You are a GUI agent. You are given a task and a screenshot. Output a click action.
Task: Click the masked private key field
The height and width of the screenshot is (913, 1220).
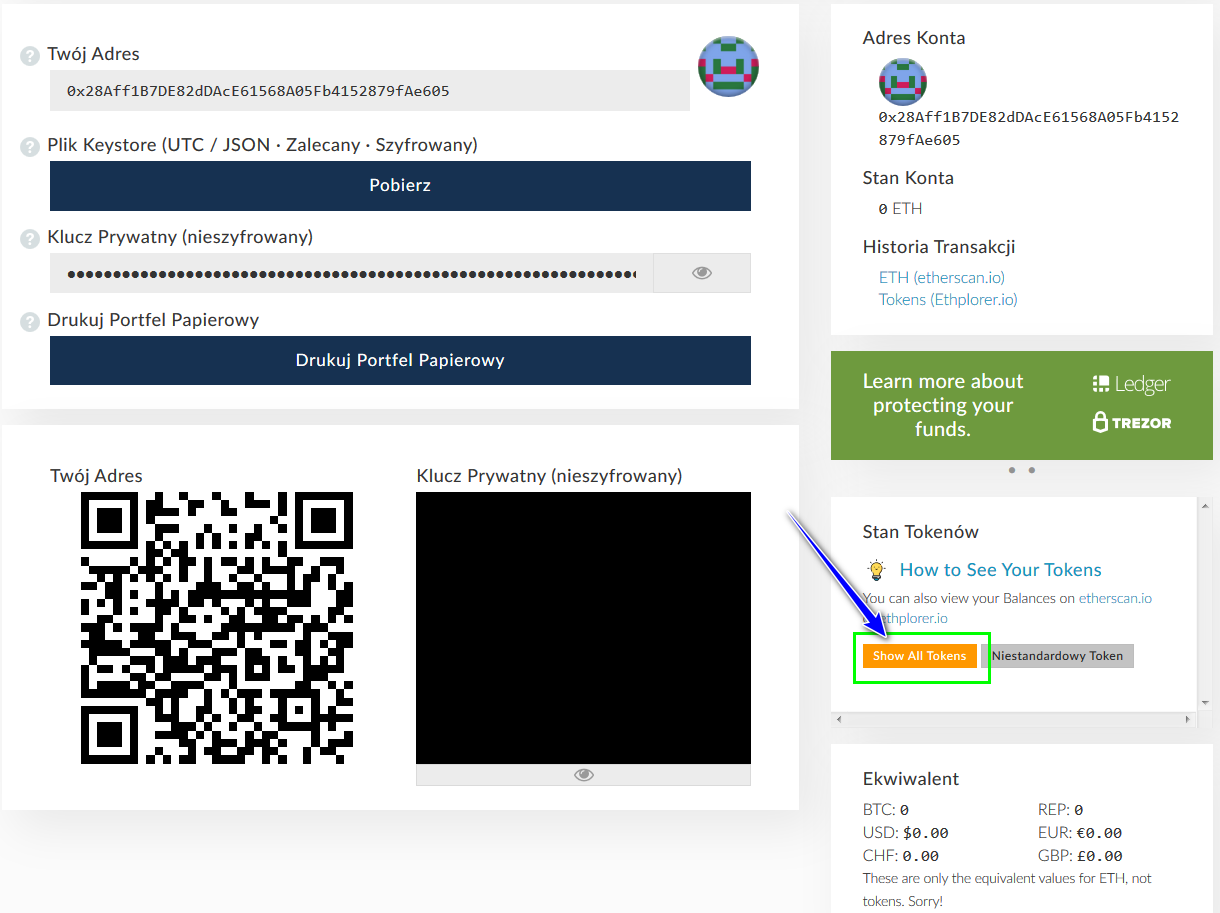tap(352, 273)
